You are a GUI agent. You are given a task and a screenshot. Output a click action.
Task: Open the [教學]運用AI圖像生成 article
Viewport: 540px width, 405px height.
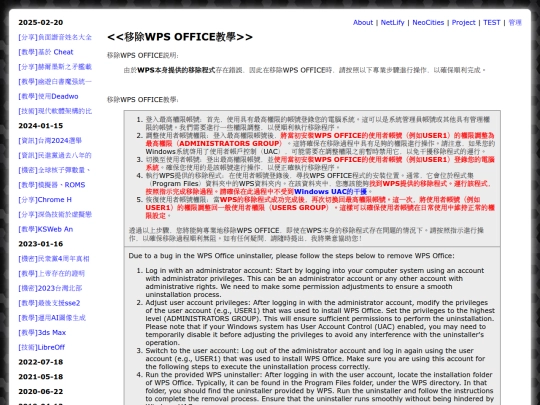[52, 318]
